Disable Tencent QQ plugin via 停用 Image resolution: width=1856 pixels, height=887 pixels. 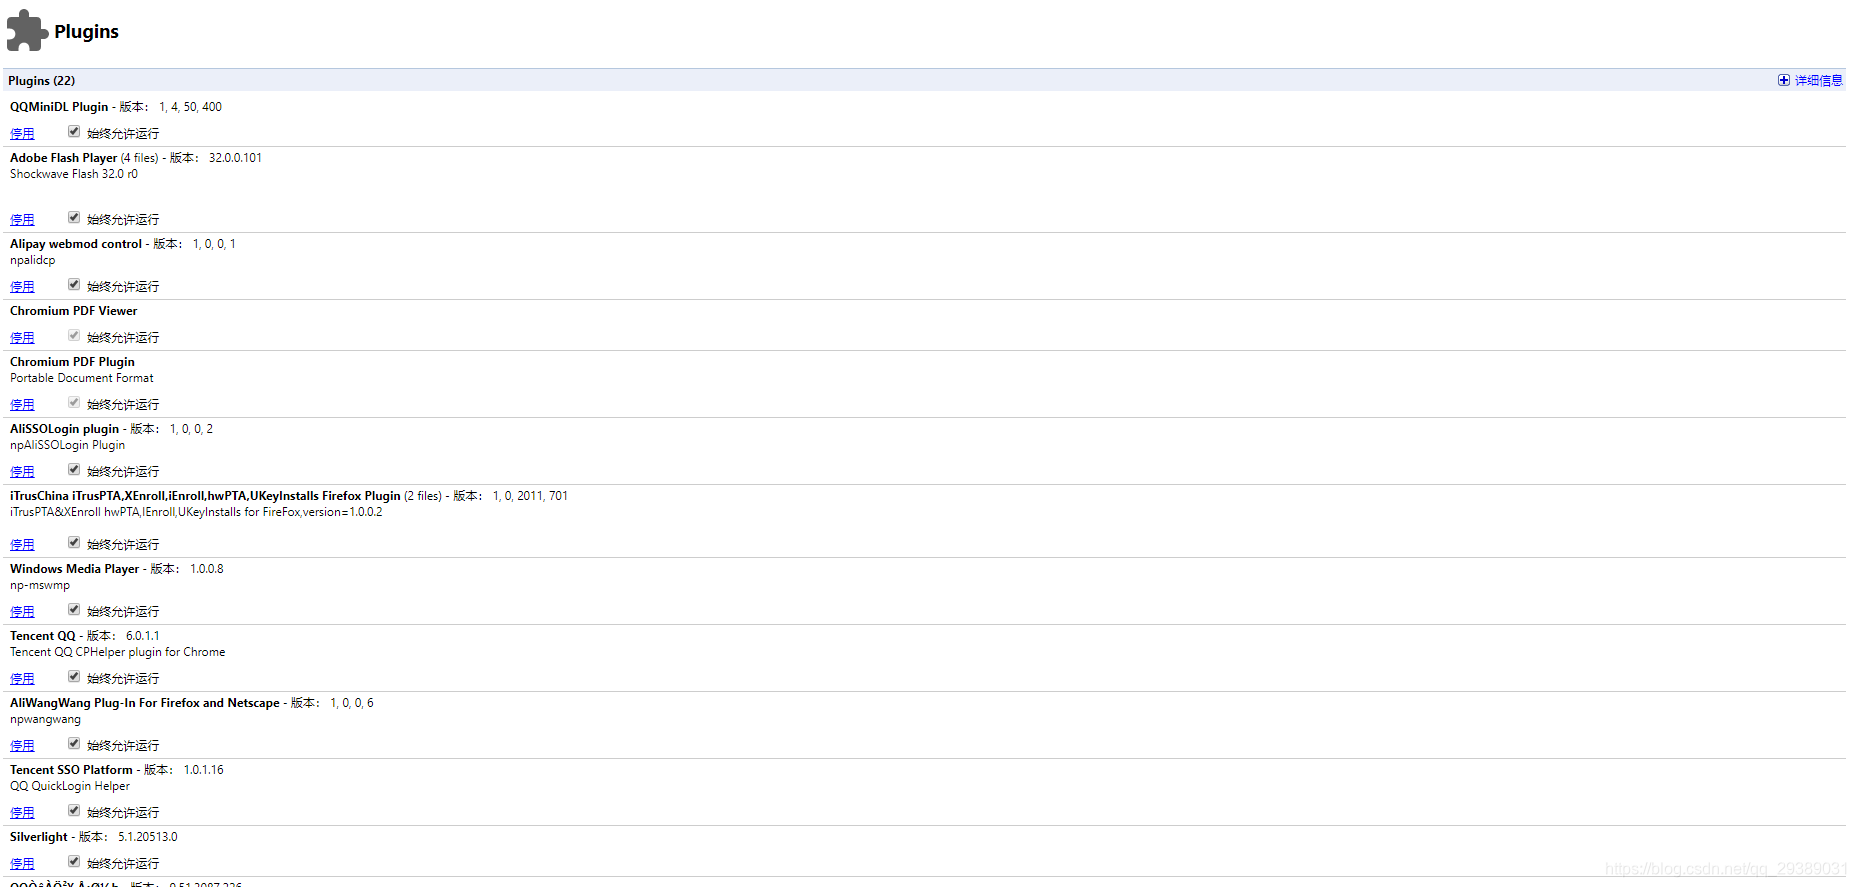coord(22,679)
